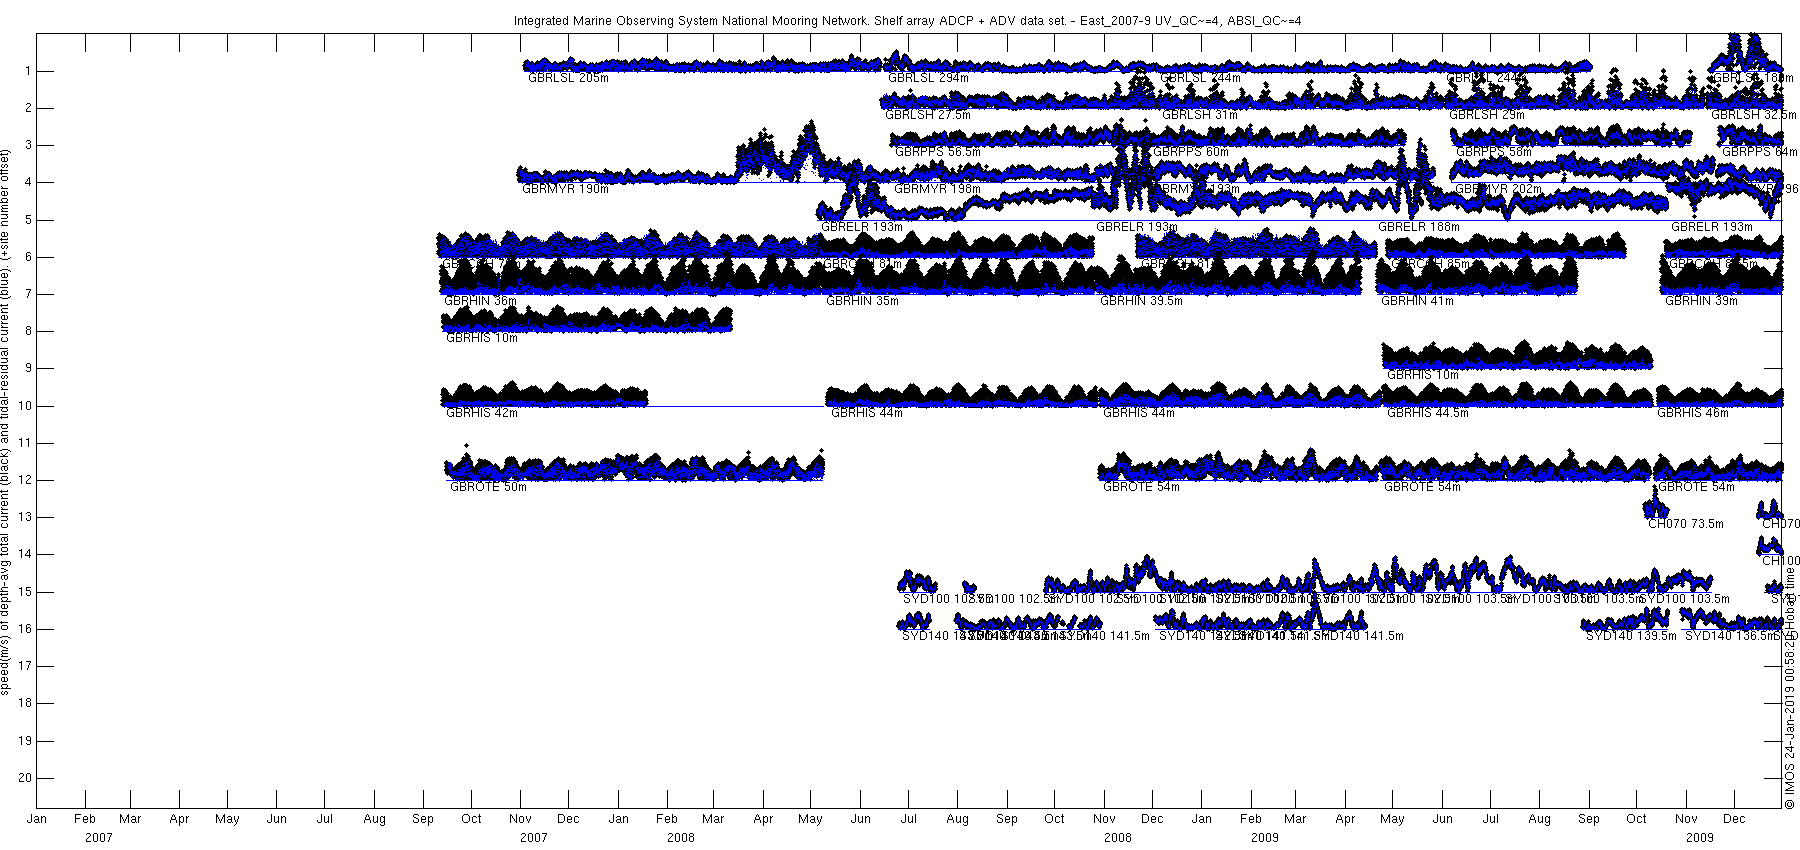This screenshot has width=1800, height=850.
Task: Click the GBRHIS 10m label on row 9
Action: (x=1423, y=374)
